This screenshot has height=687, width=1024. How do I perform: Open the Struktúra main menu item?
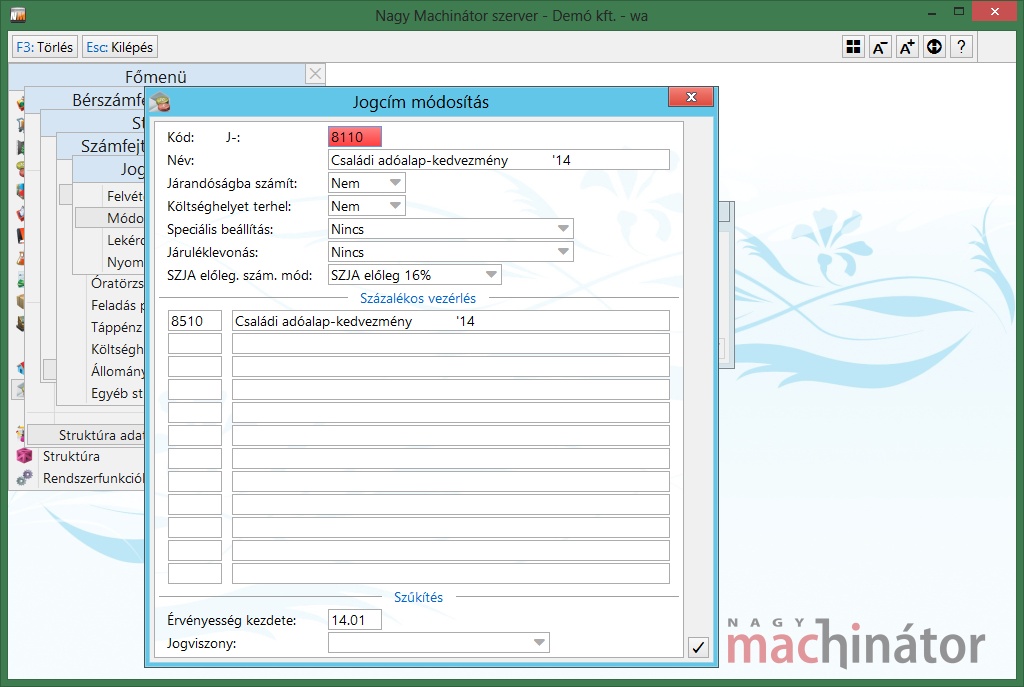click(71, 456)
